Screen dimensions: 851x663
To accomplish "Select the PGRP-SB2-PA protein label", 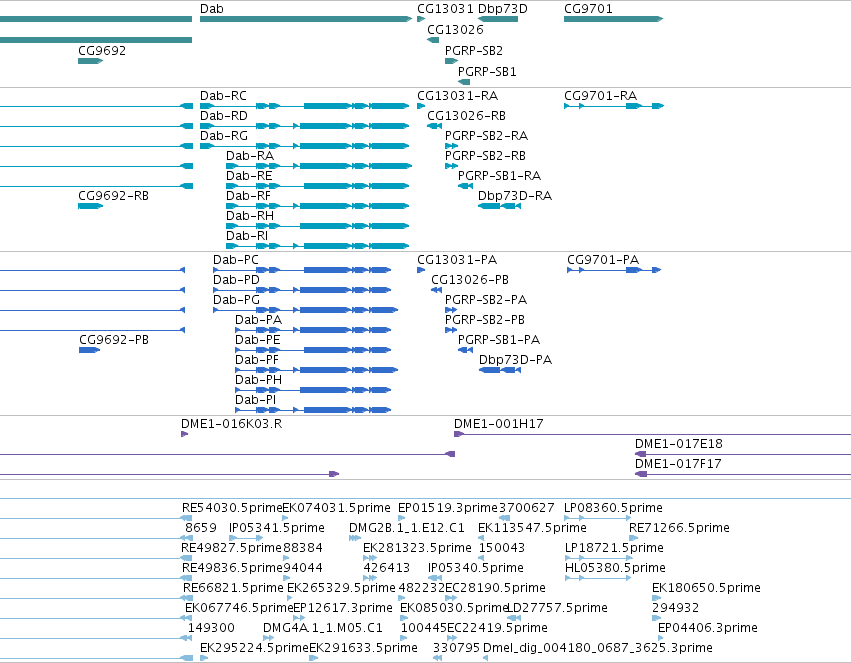I will (486, 300).
